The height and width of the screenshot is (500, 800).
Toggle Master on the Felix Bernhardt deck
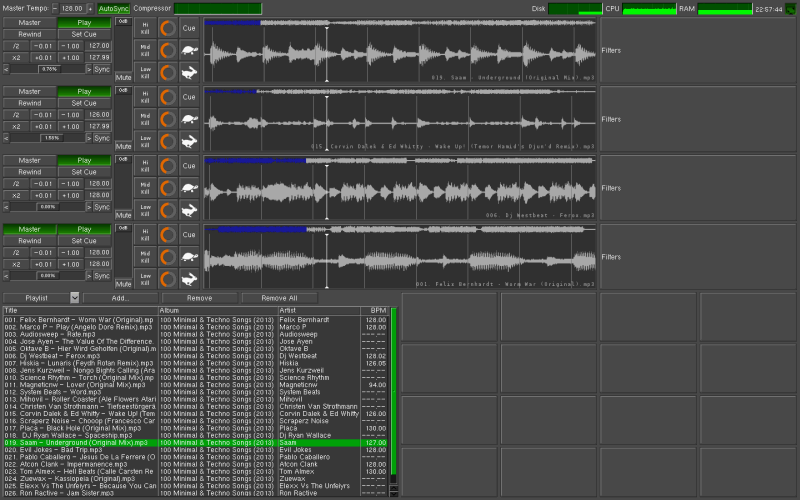(x=30, y=229)
